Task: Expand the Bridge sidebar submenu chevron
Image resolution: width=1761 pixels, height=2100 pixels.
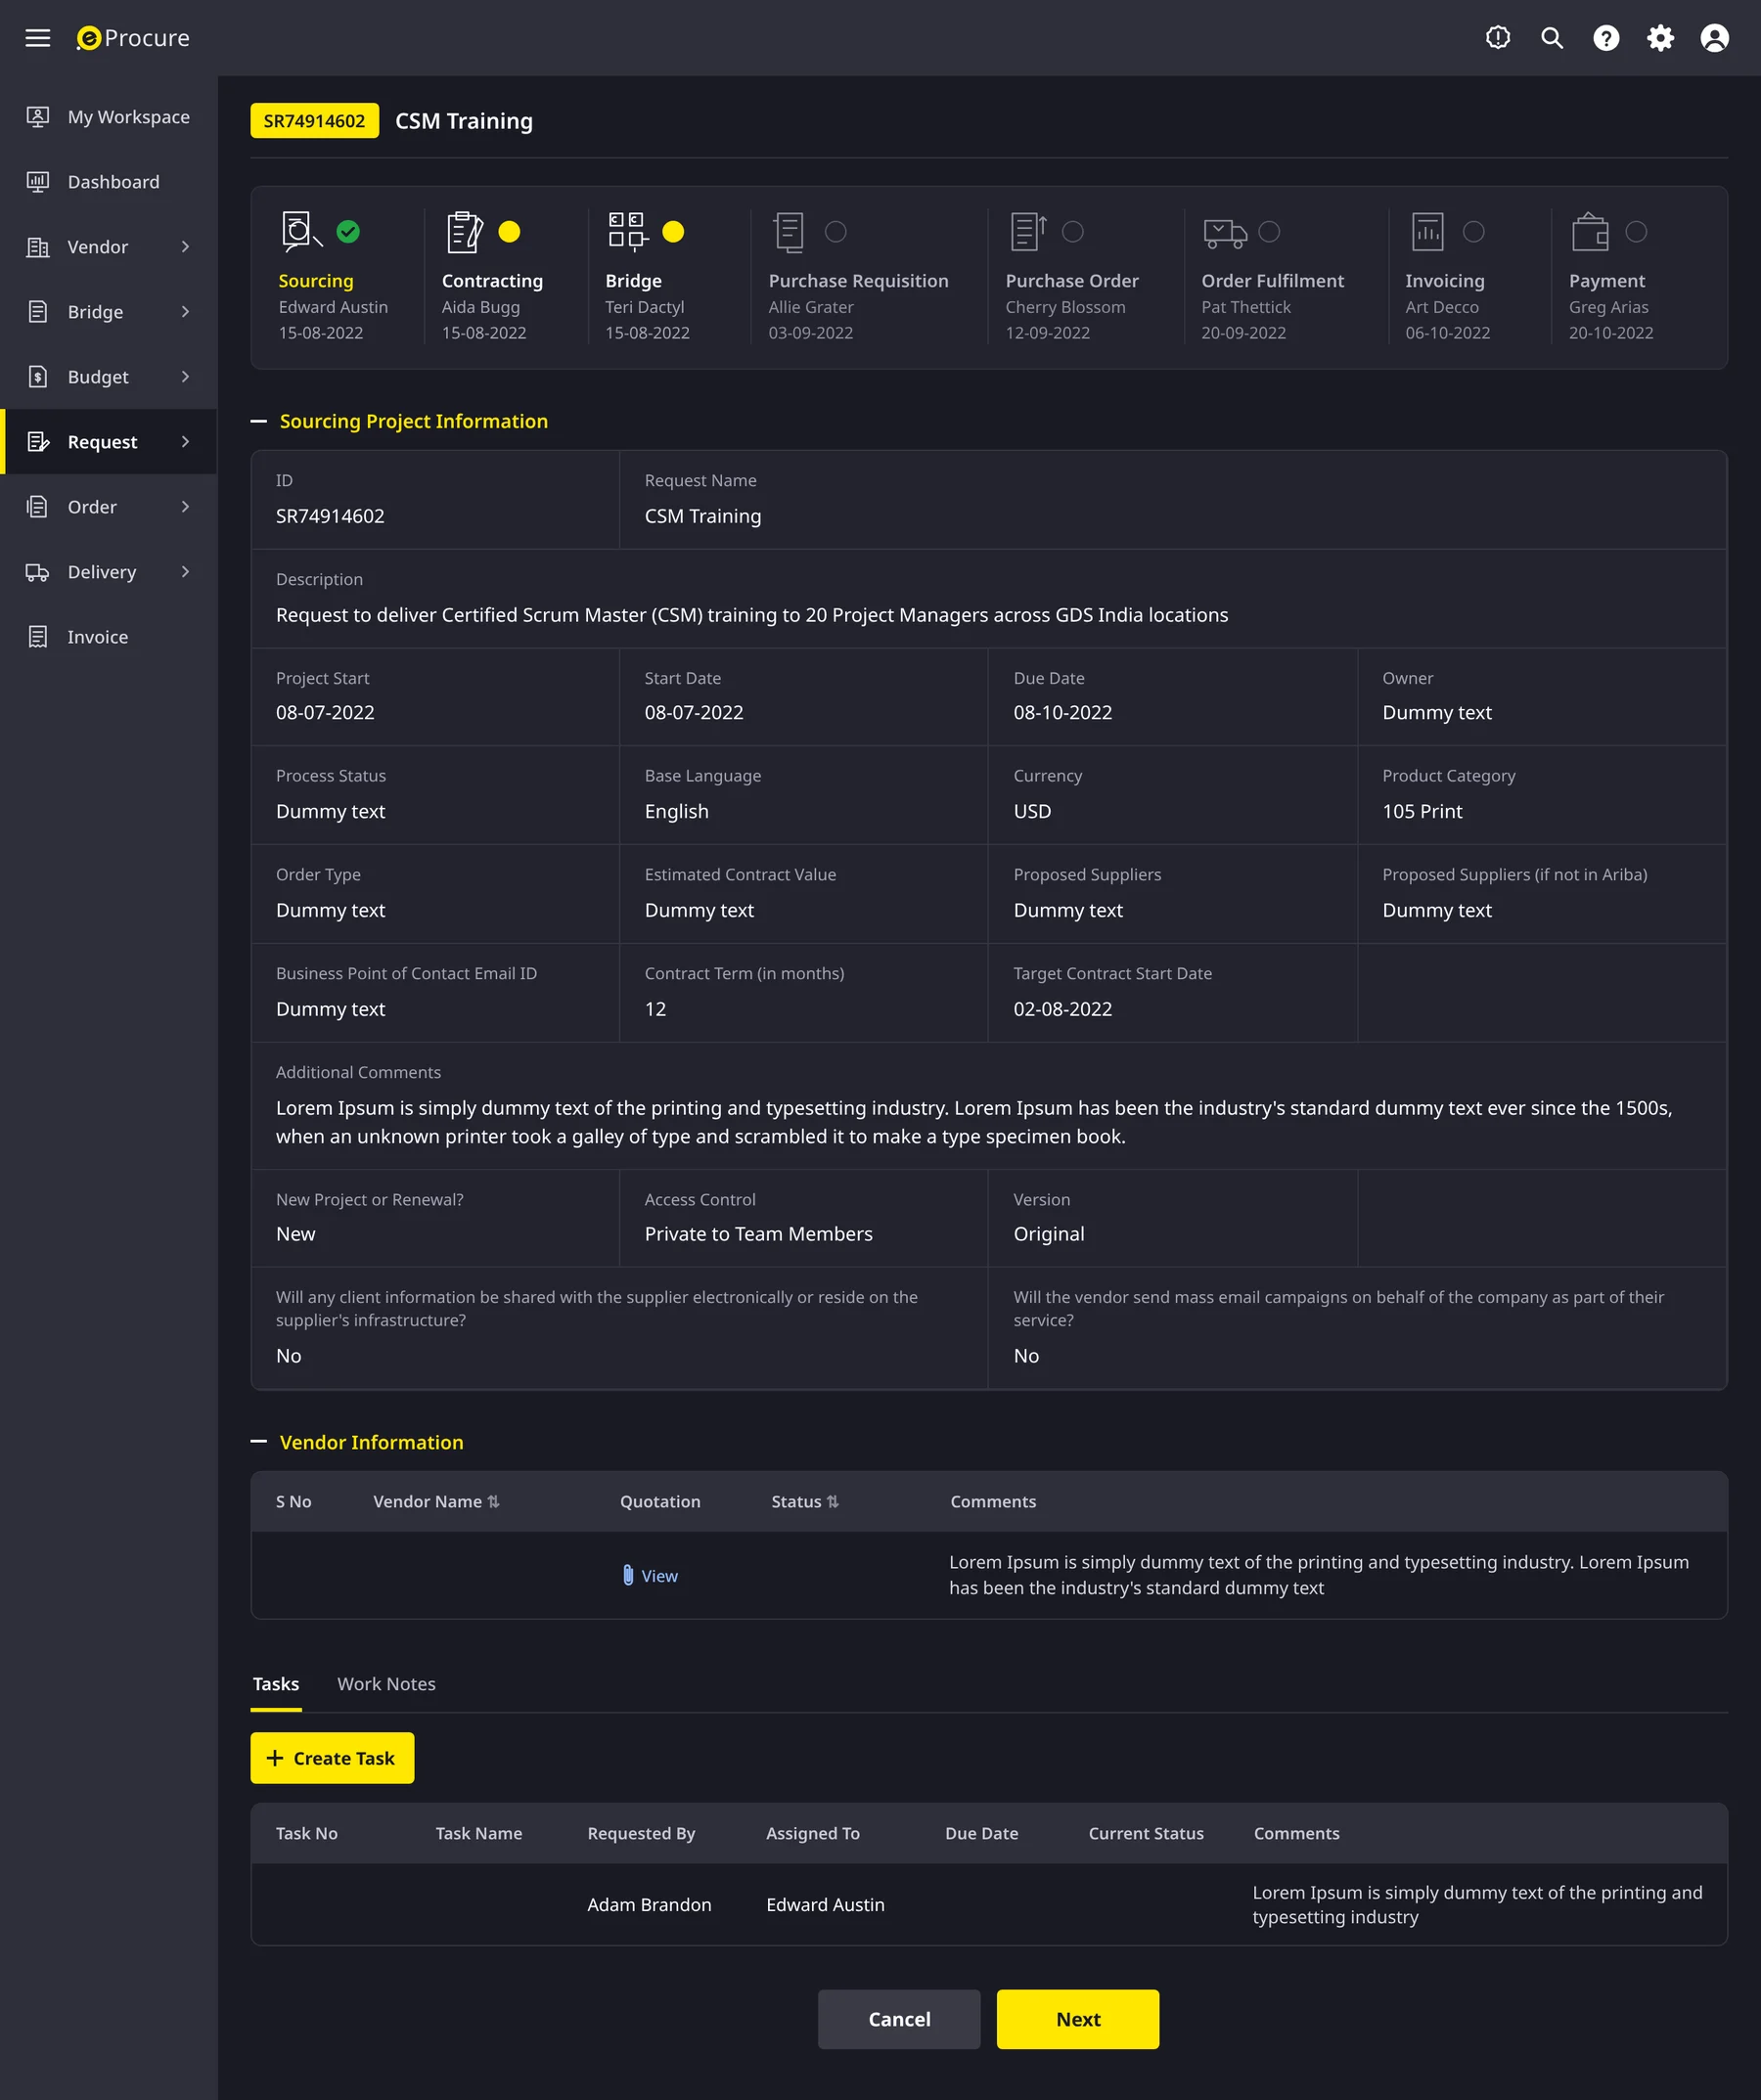Action: point(185,312)
